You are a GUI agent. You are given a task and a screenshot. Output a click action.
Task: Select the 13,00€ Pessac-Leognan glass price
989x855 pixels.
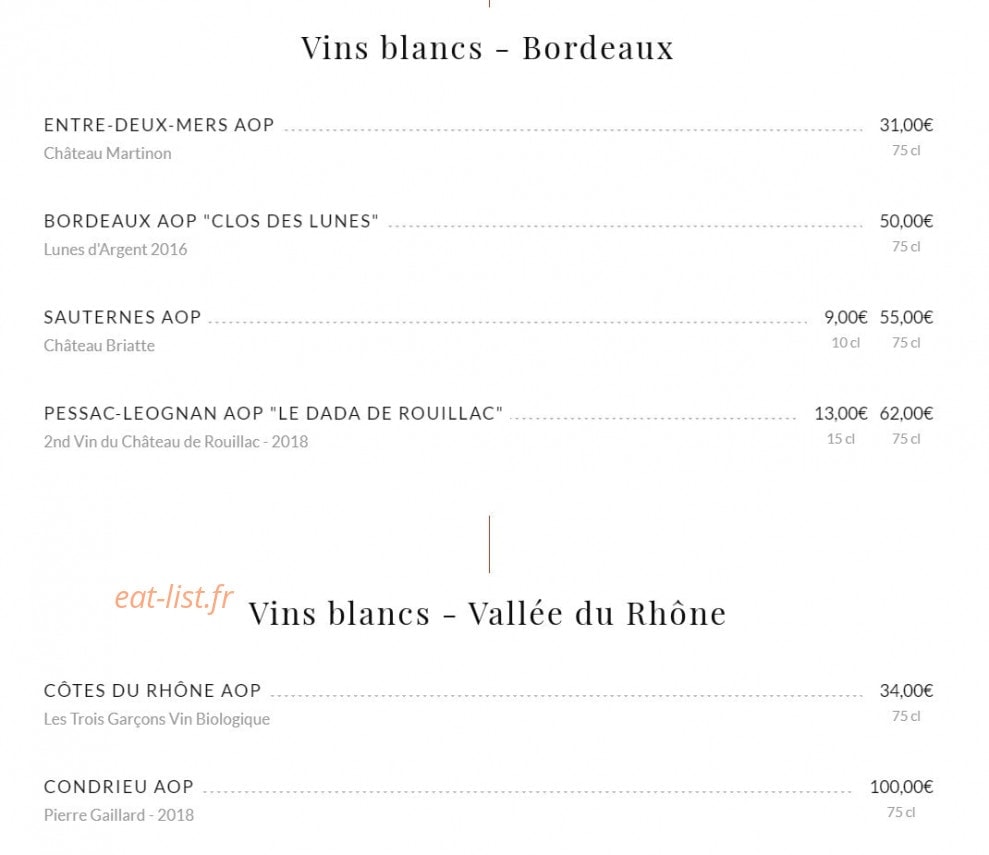[840, 414]
